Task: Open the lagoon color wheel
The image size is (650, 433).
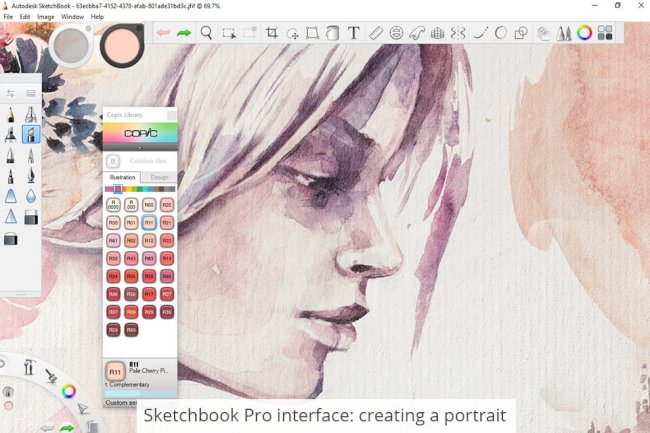Action: tap(68, 391)
